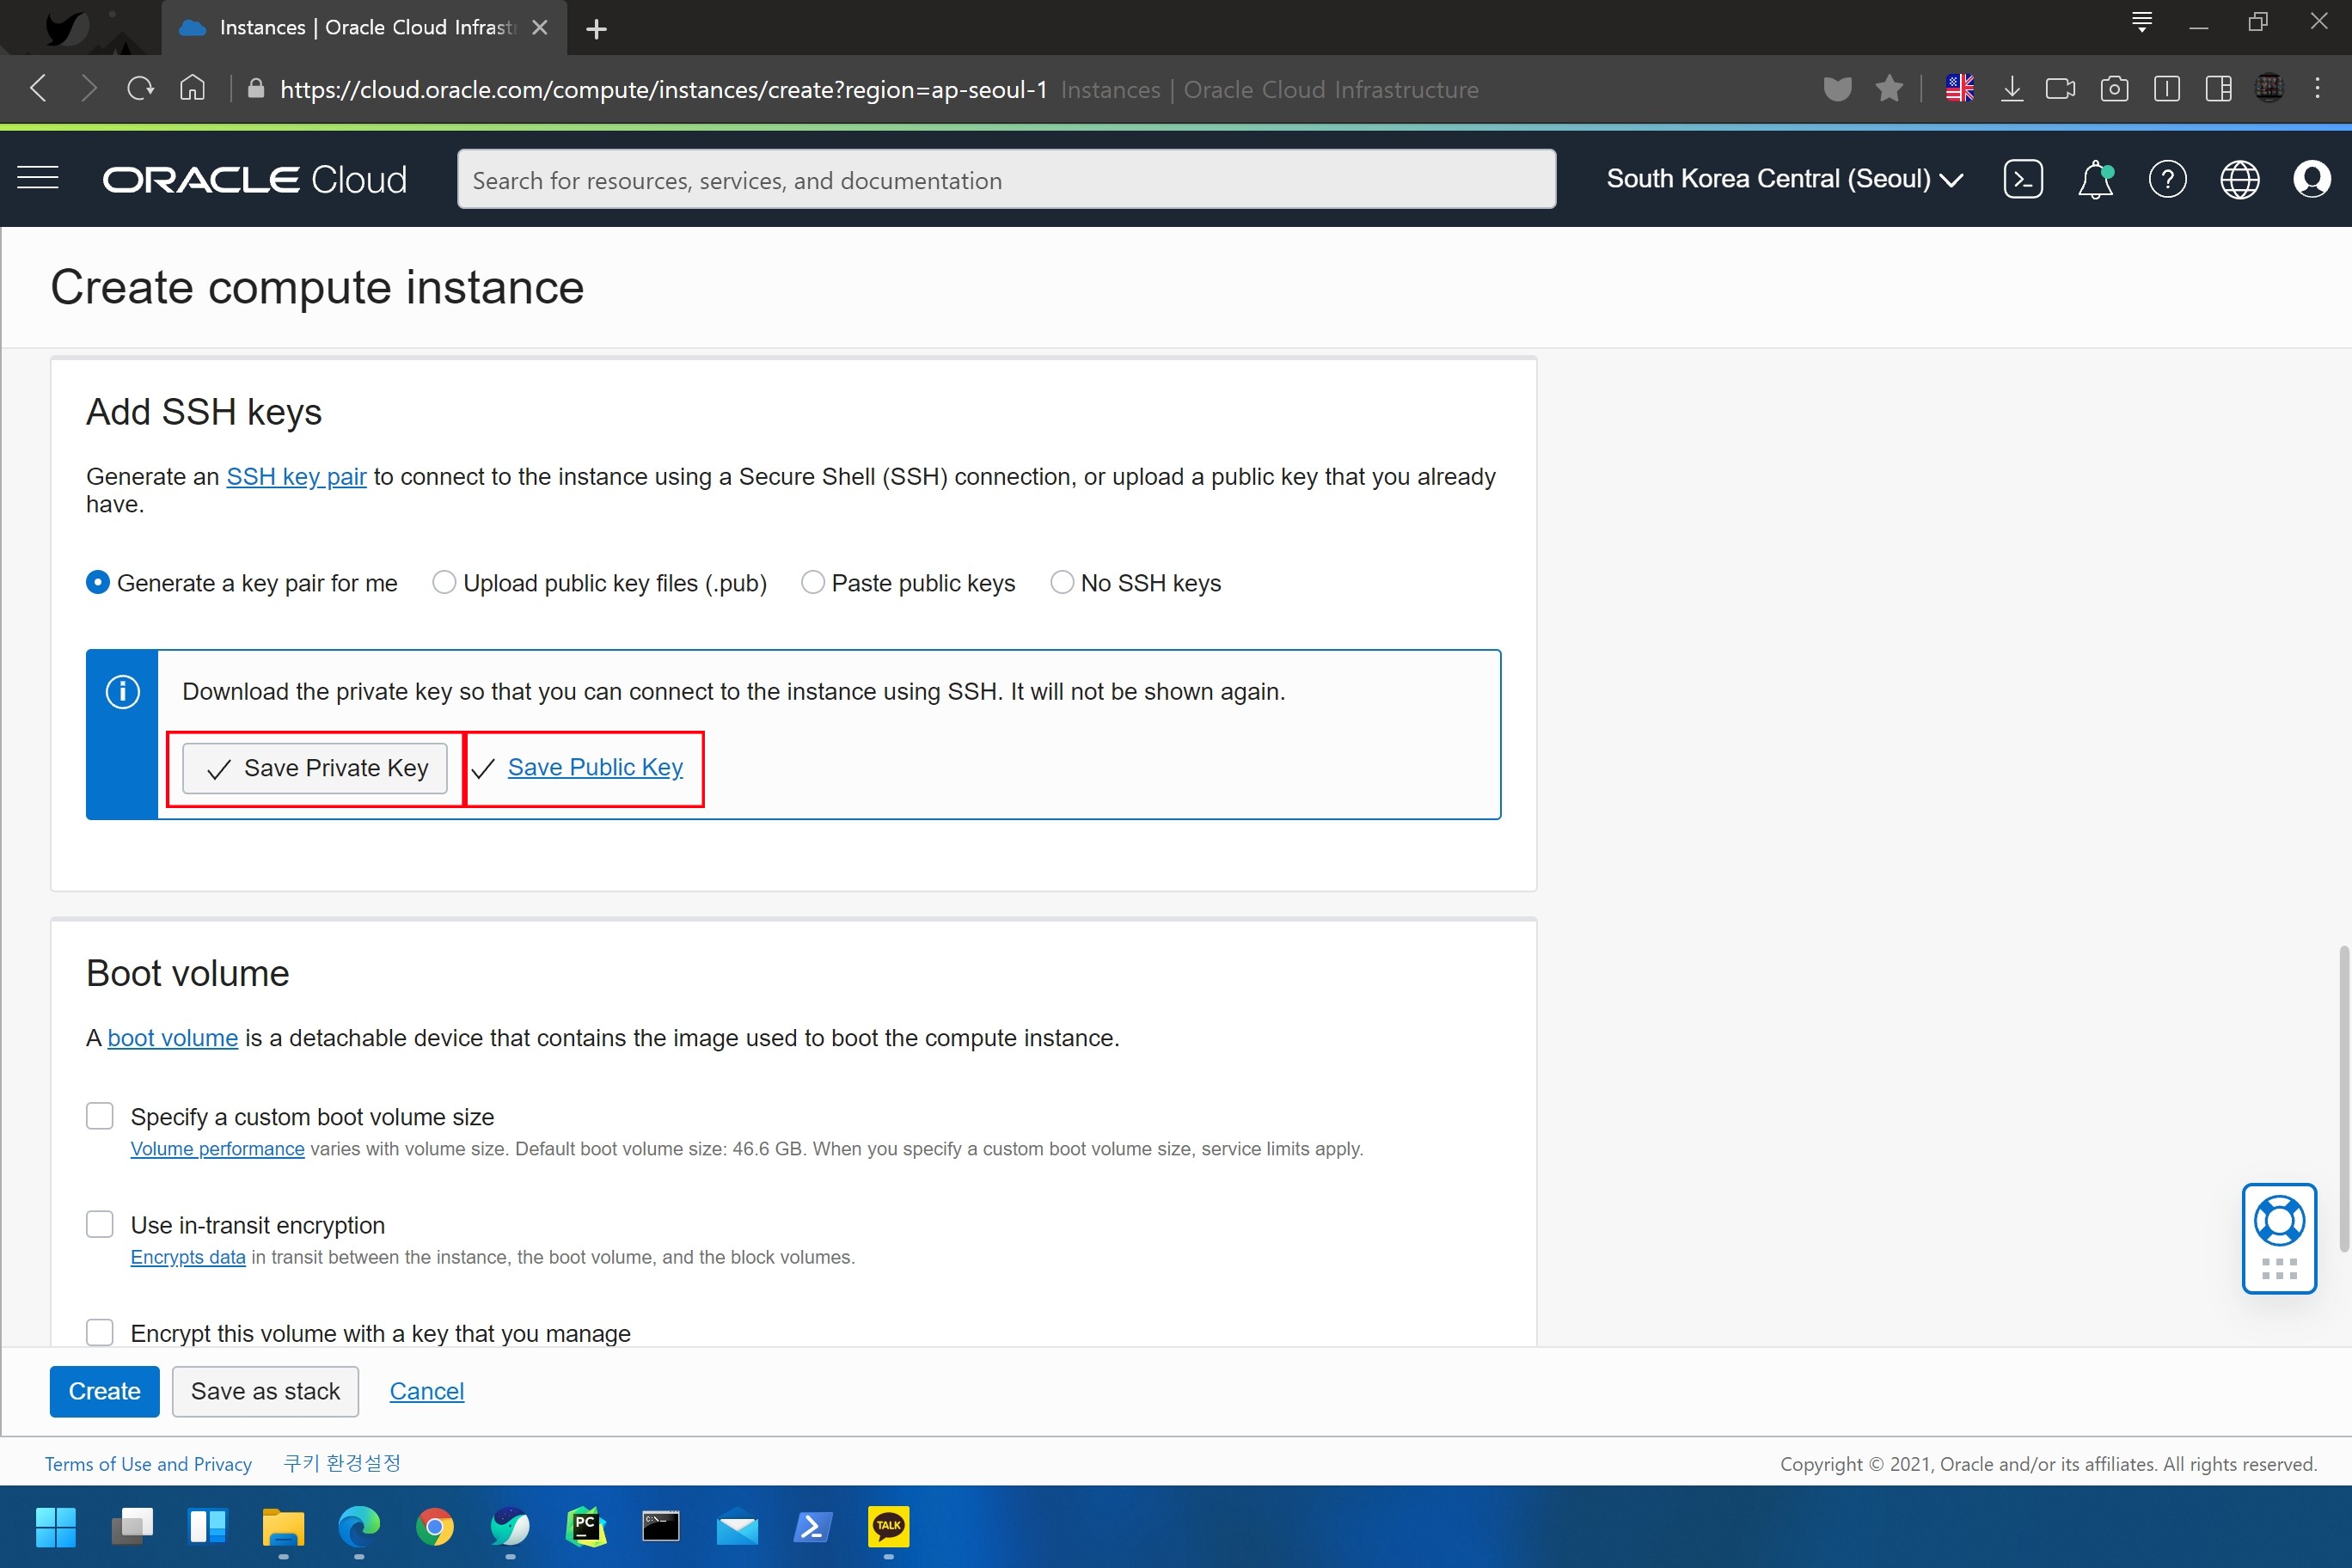Open the floating support lifebuoy widget
This screenshot has height=1568, width=2352.
(x=2279, y=1222)
